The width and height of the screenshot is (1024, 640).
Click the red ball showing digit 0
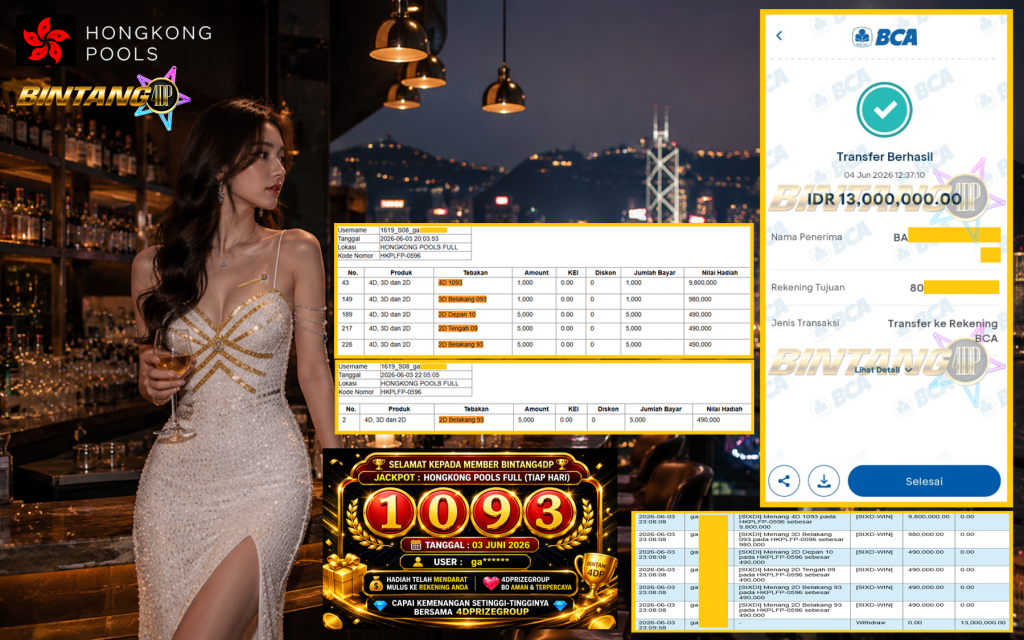443,513
